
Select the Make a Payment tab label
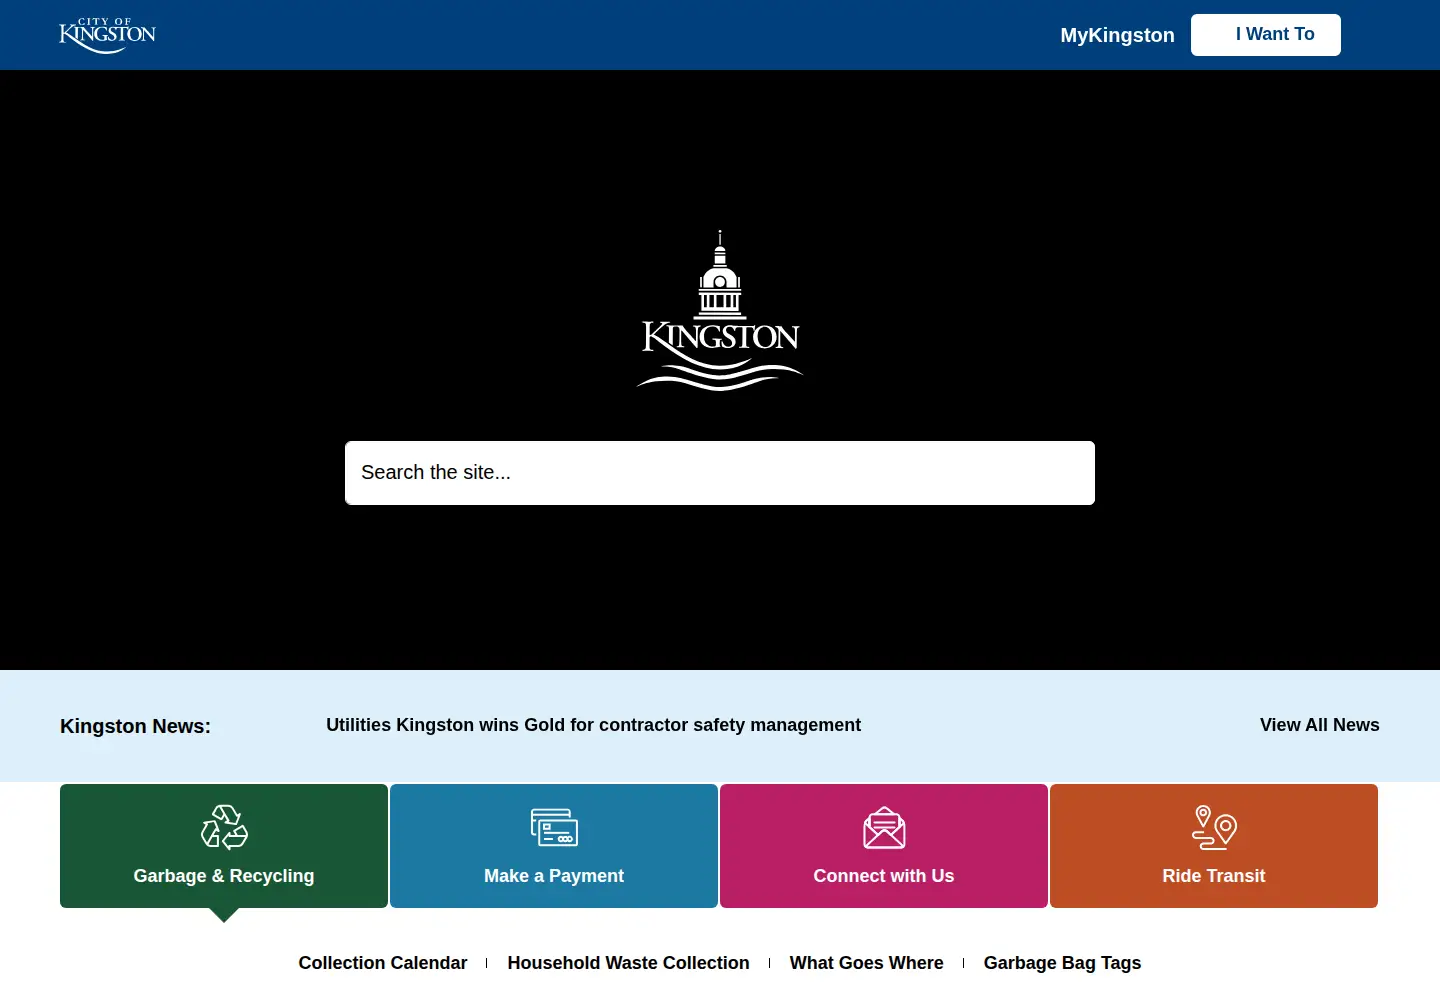click(x=554, y=876)
